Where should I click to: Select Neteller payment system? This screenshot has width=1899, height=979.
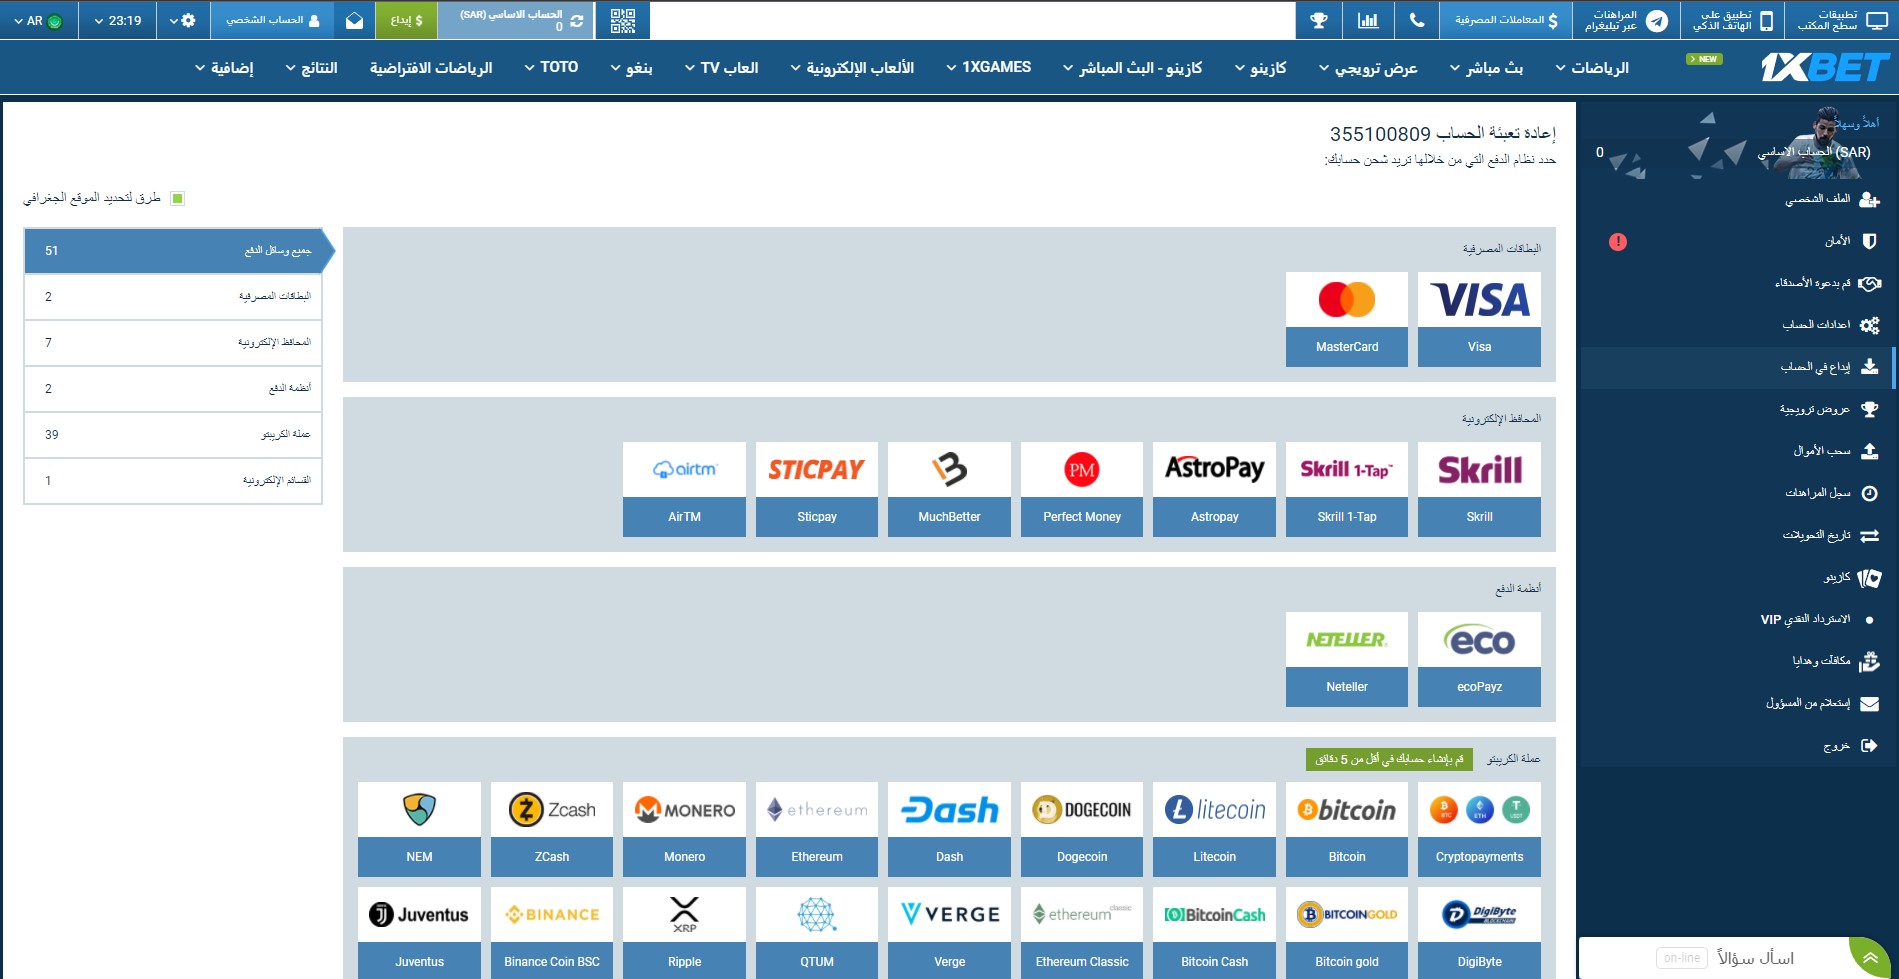[x=1347, y=659]
